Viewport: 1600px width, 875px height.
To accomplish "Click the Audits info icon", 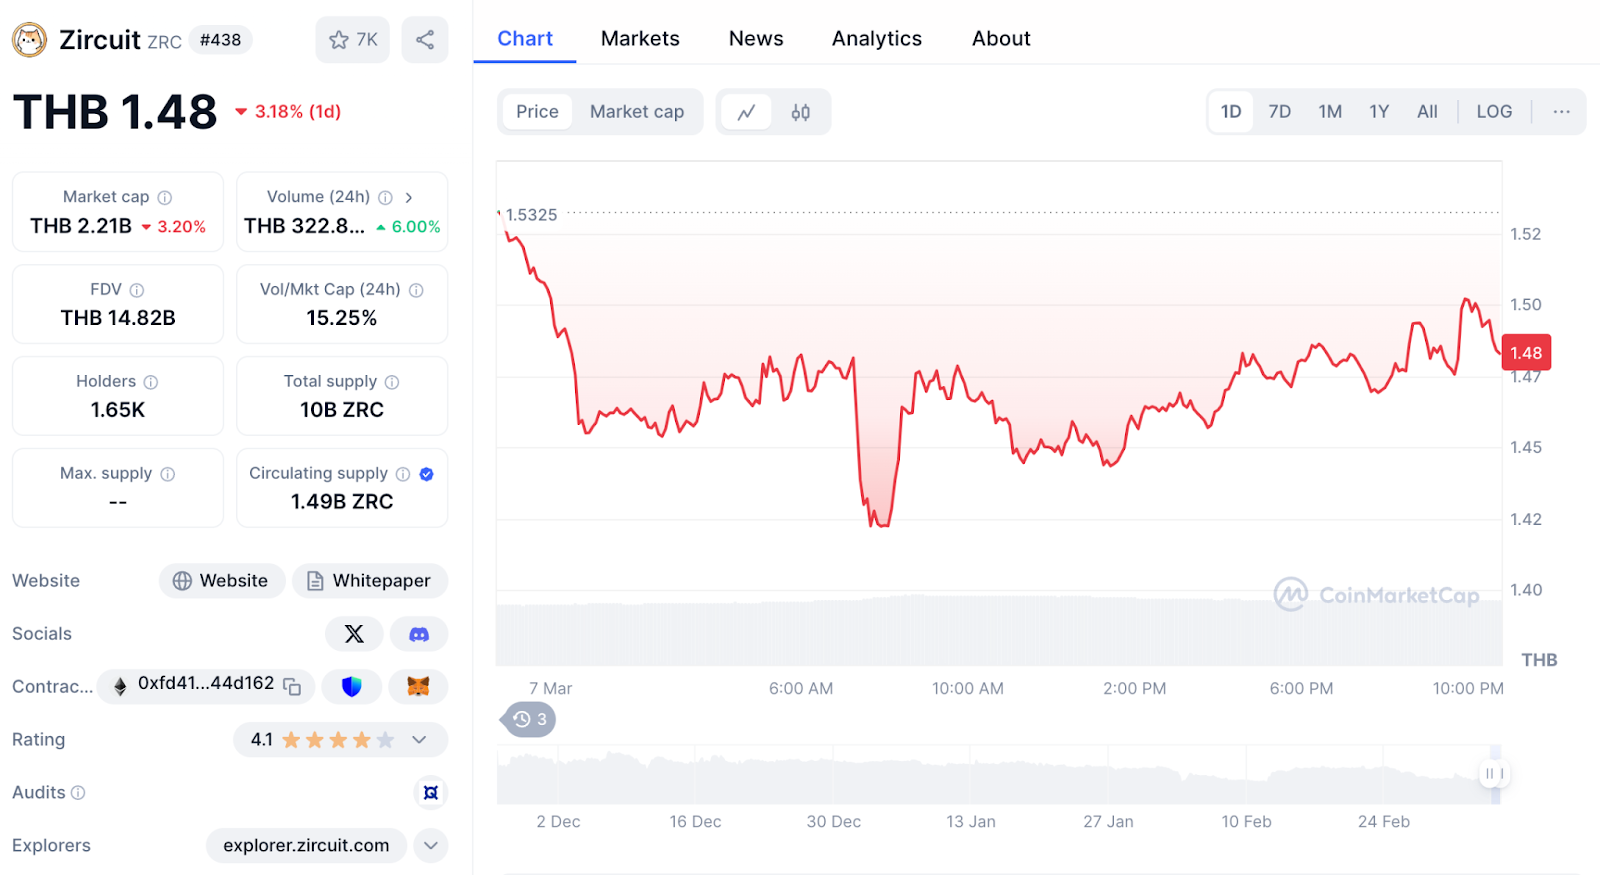I will click(x=78, y=793).
